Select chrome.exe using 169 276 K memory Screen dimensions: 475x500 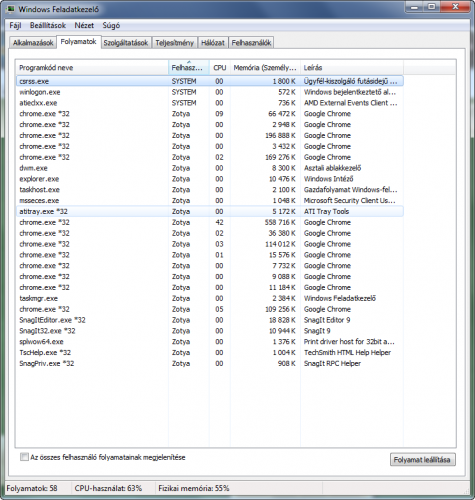coord(210,157)
